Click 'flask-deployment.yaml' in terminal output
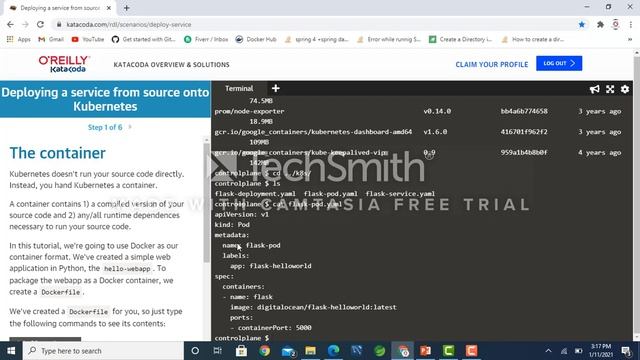Image resolution: width=640 pixels, height=360 pixels. click(255, 193)
